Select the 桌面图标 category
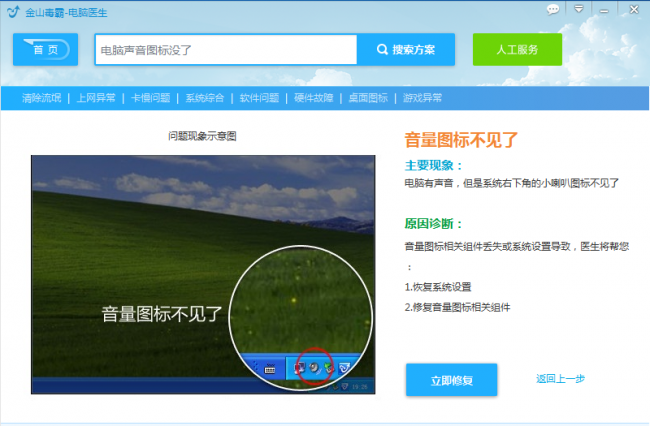This screenshot has width=650, height=426. (368, 98)
